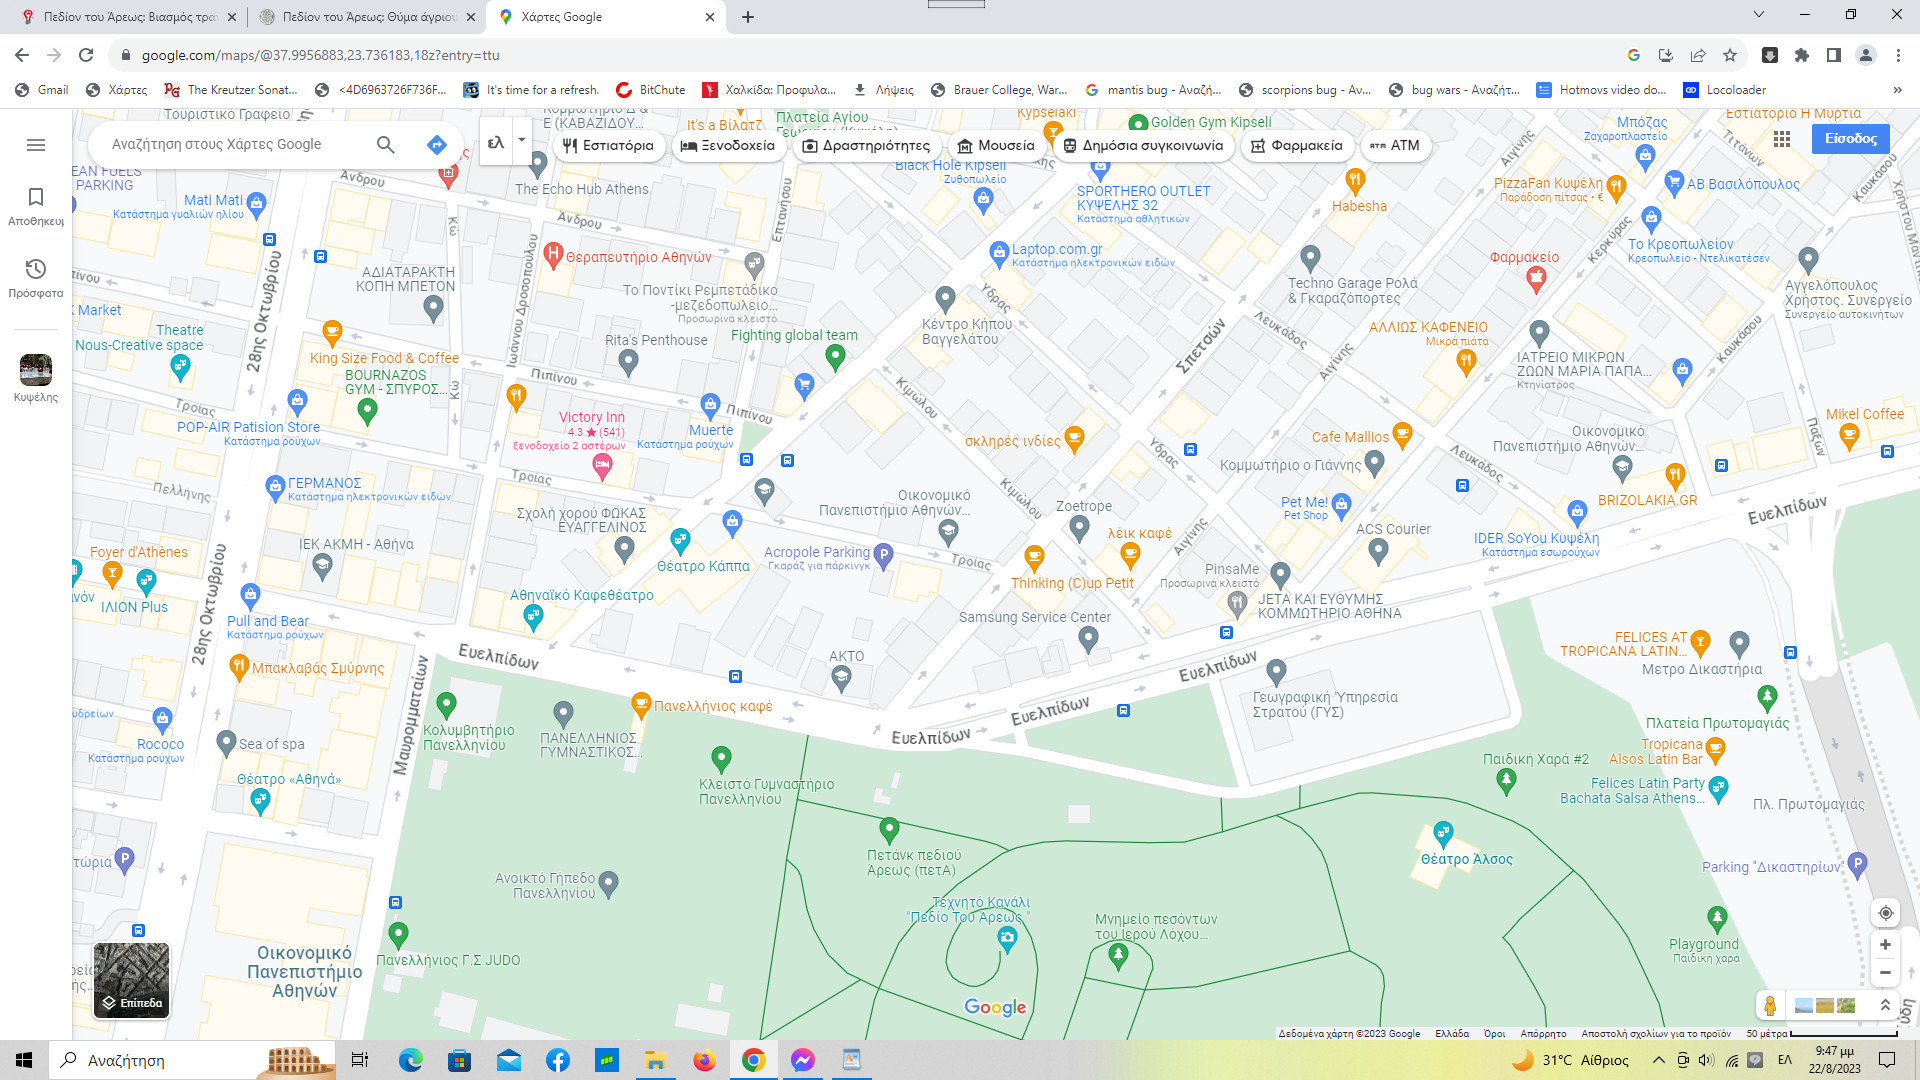Click the Habesha restaurant pin

[x=1355, y=181]
